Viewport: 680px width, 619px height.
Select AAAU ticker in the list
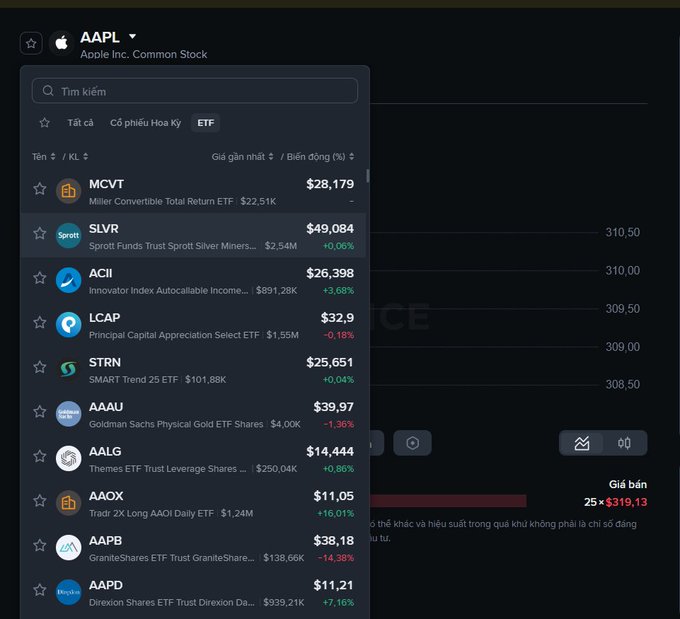(106, 407)
